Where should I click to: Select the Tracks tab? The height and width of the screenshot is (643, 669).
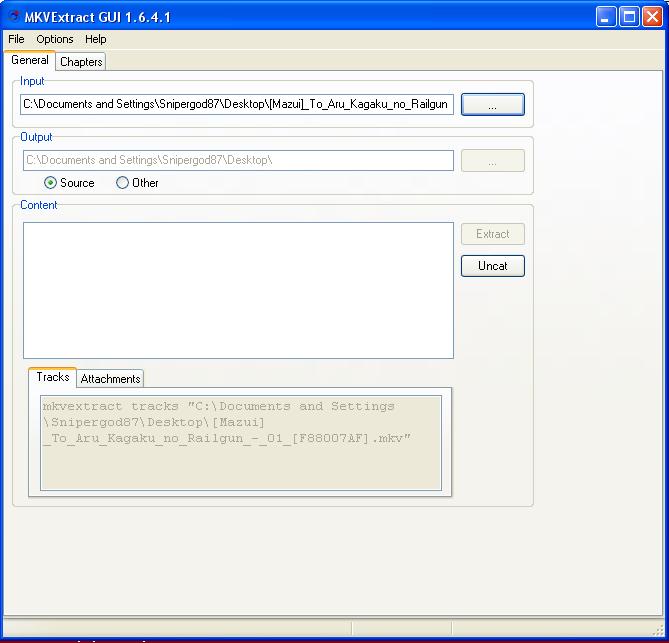[x=52, y=377]
